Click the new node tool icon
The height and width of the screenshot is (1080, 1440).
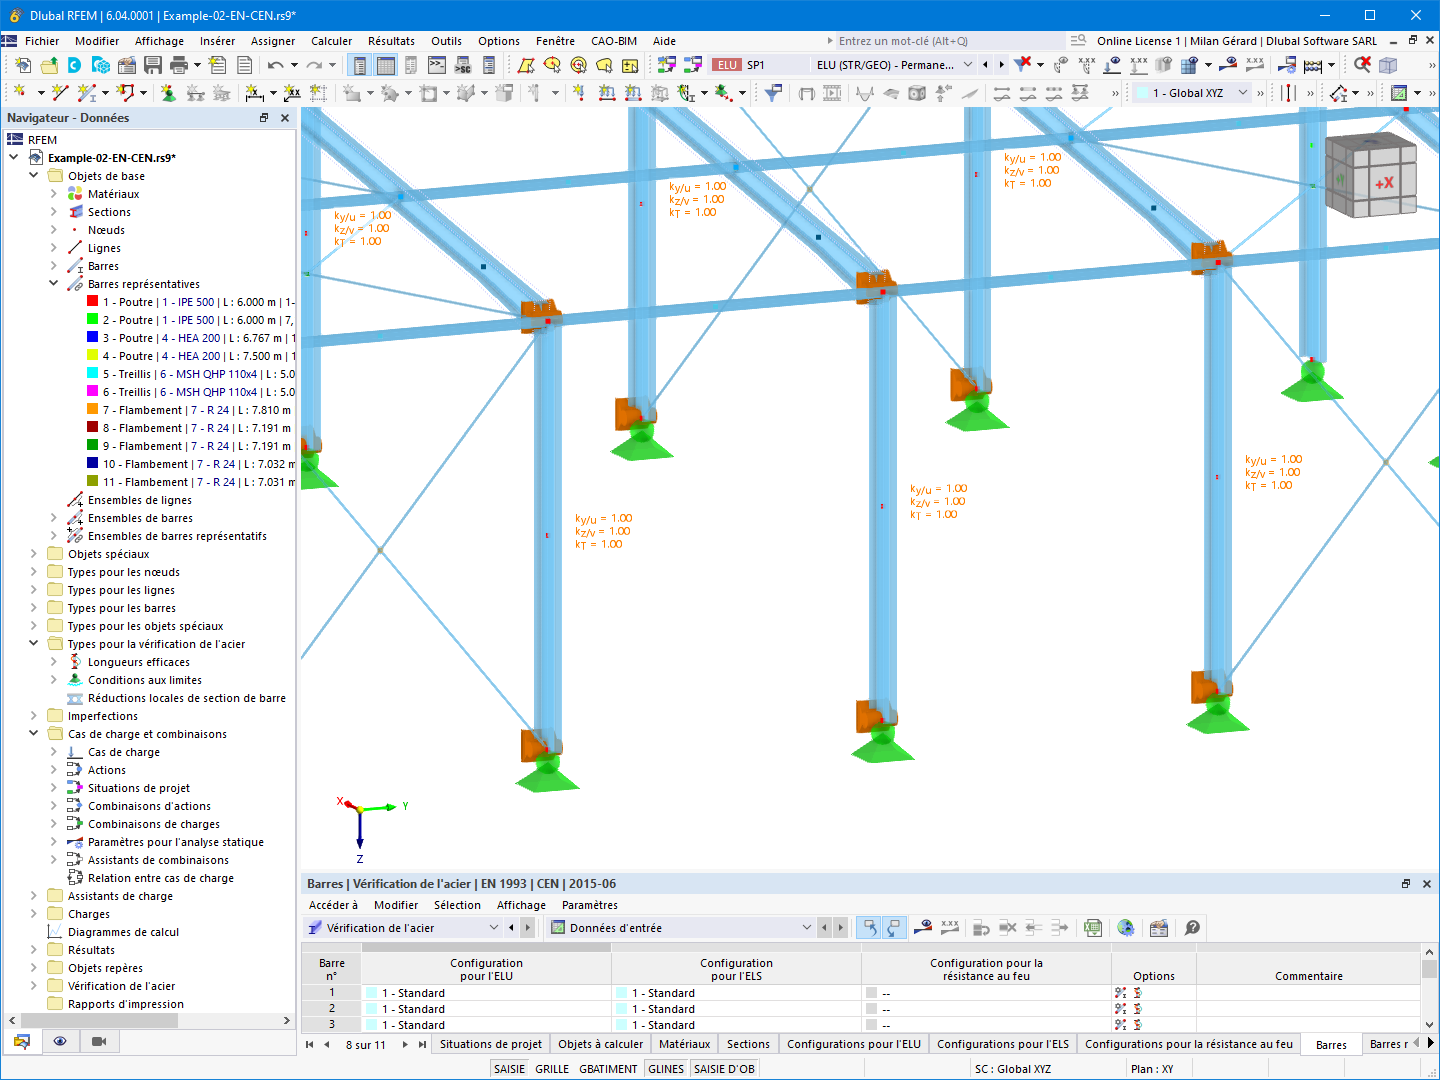[18, 93]
